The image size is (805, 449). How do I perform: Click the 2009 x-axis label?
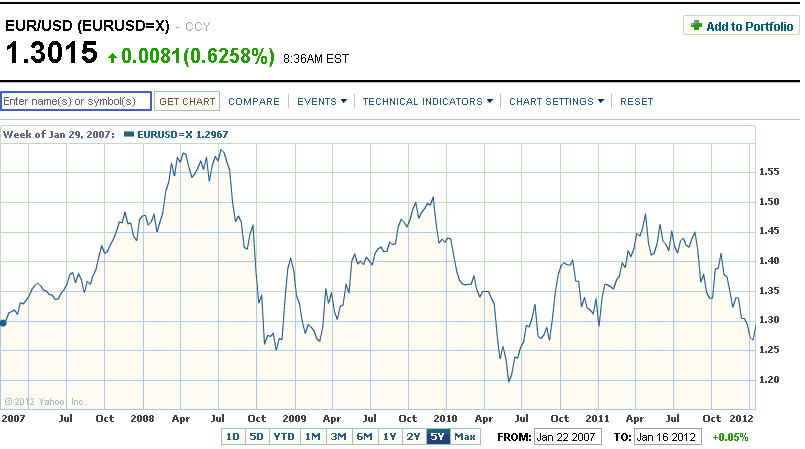pyautogui.click(x=294, y=419)
